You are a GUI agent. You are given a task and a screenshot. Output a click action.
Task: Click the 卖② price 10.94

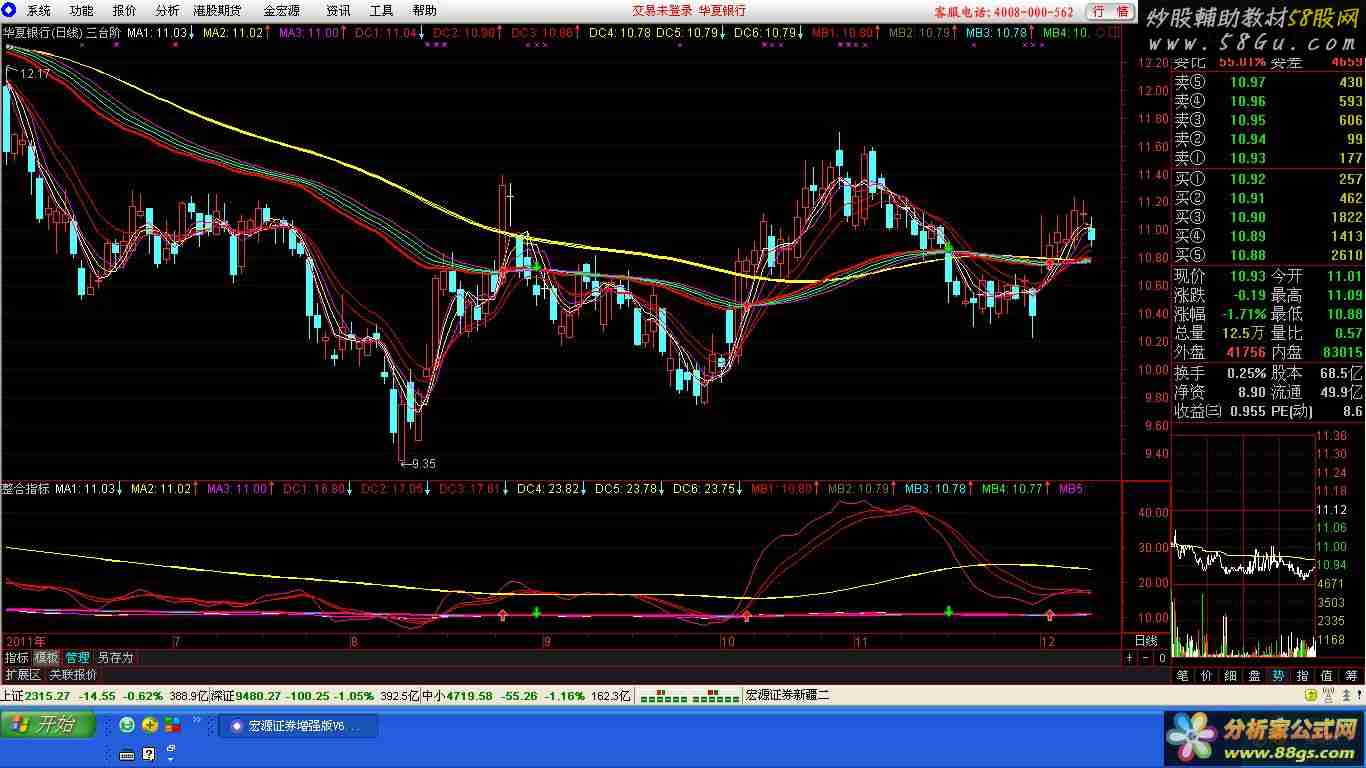point(1247,139)
